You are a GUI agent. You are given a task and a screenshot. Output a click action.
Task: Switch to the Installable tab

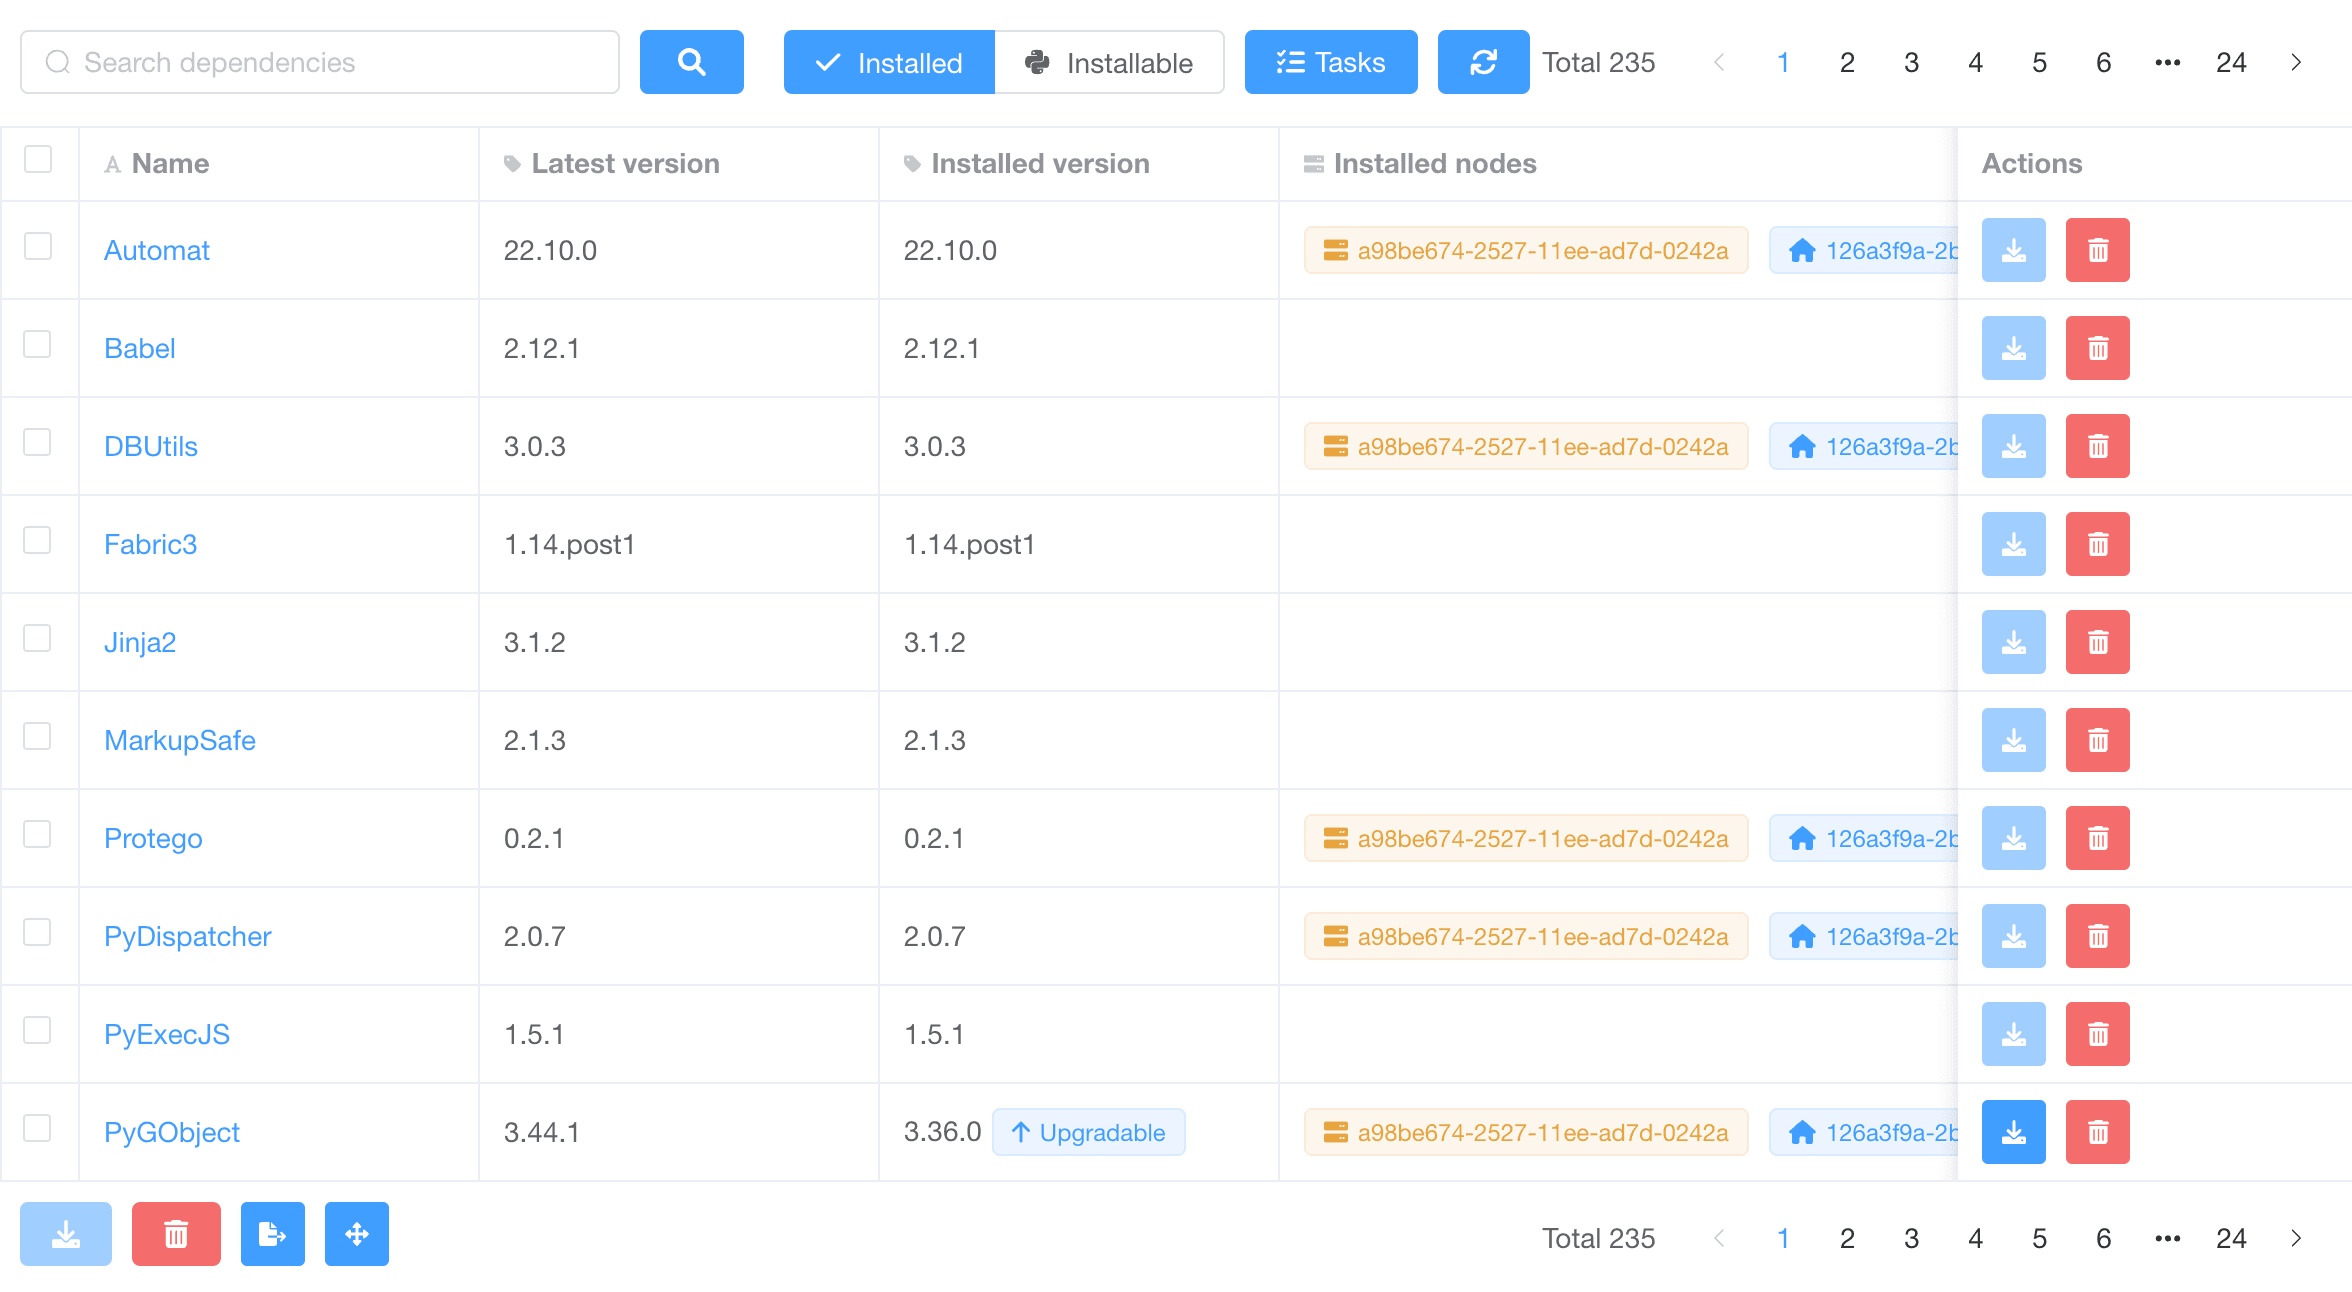tap(1109, 62)
